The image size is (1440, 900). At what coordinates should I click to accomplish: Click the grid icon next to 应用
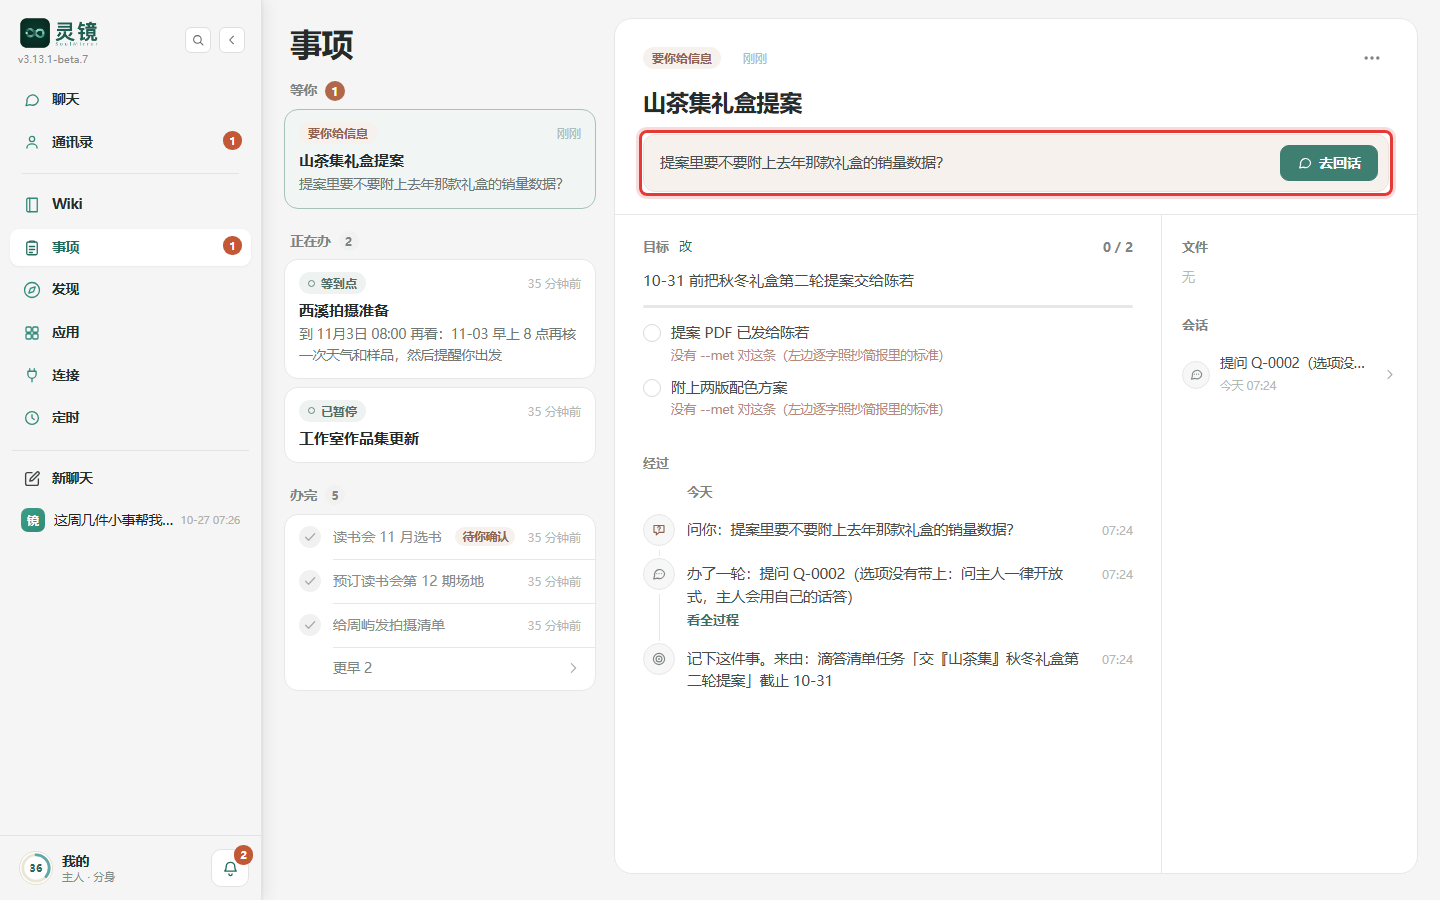point(32,333)
